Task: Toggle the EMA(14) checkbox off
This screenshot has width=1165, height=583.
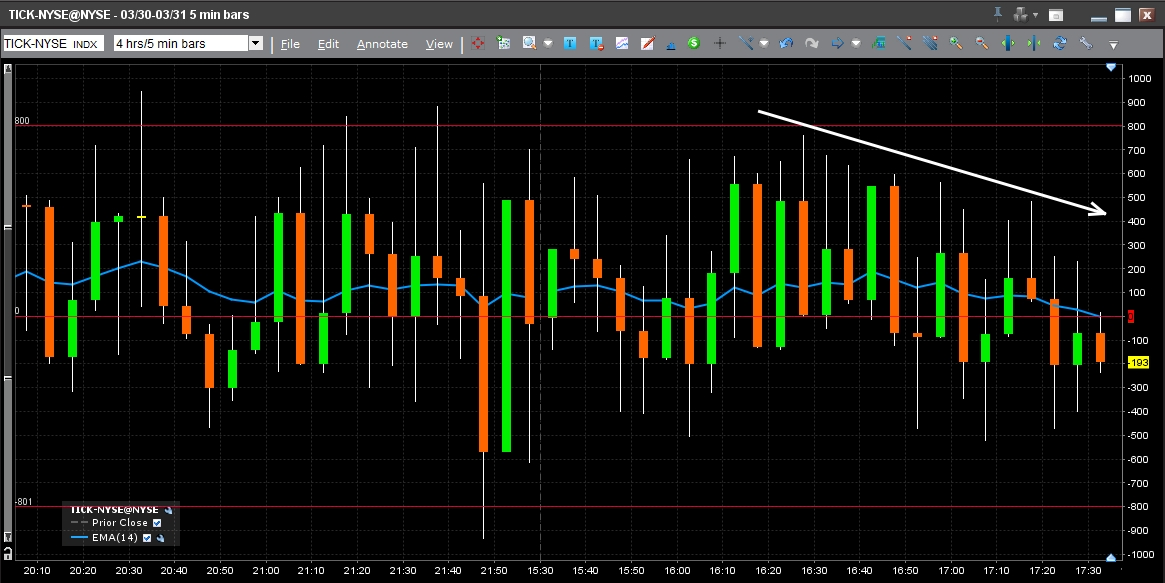Action: pos(148,538)
